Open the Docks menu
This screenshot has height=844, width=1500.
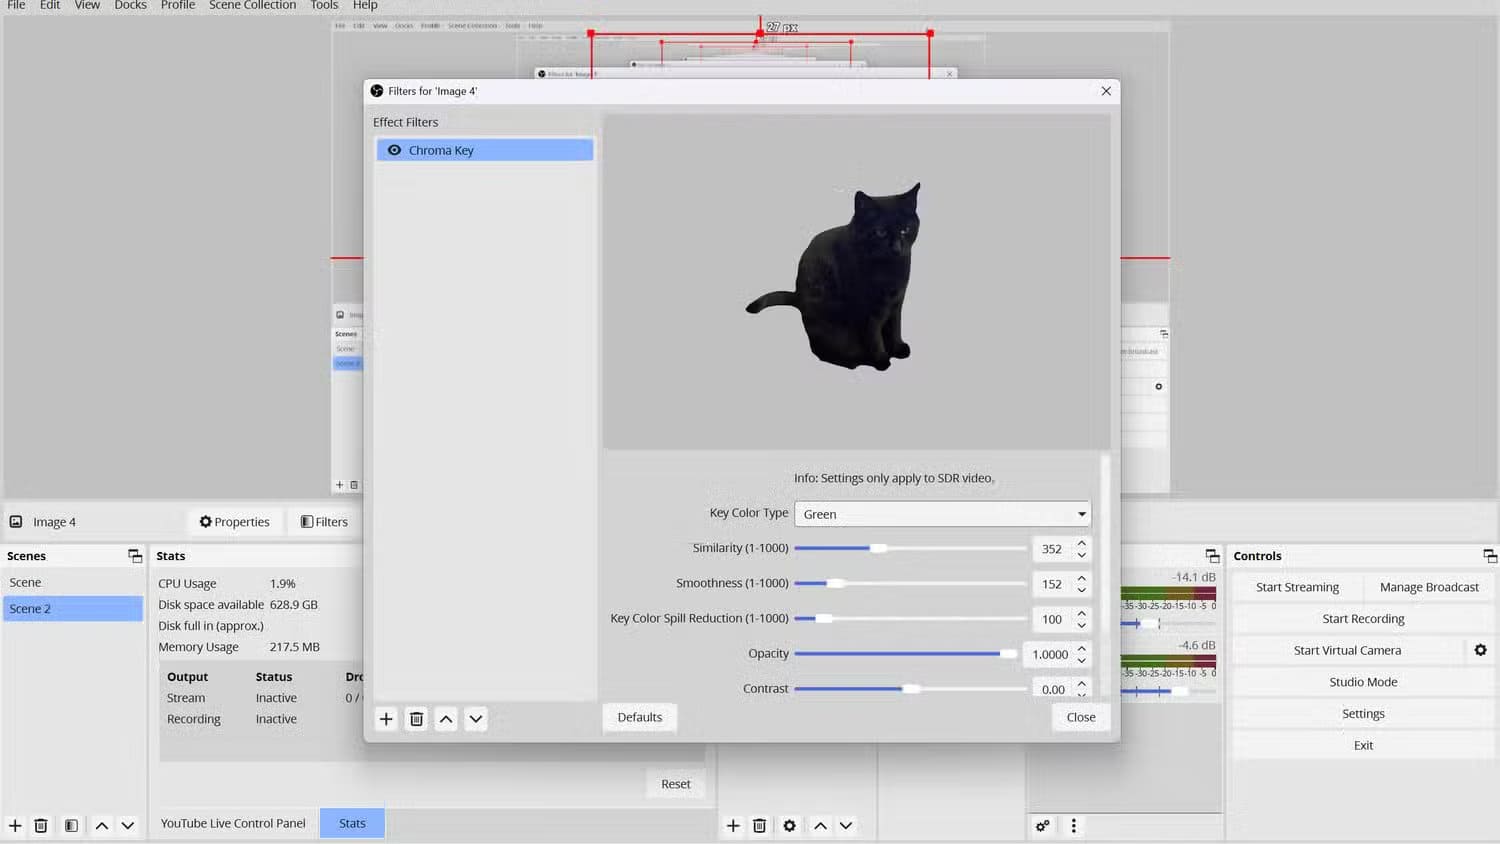130,5
